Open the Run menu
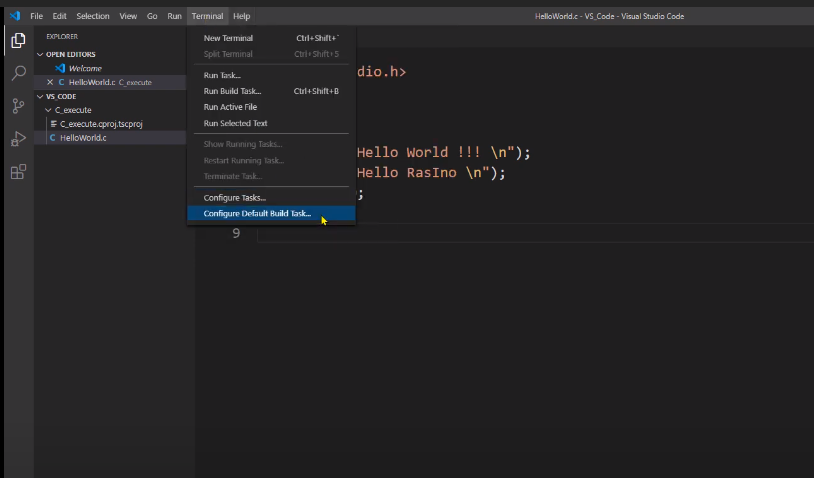The width and height of the screenshot is (814, 478). point(174,16)
